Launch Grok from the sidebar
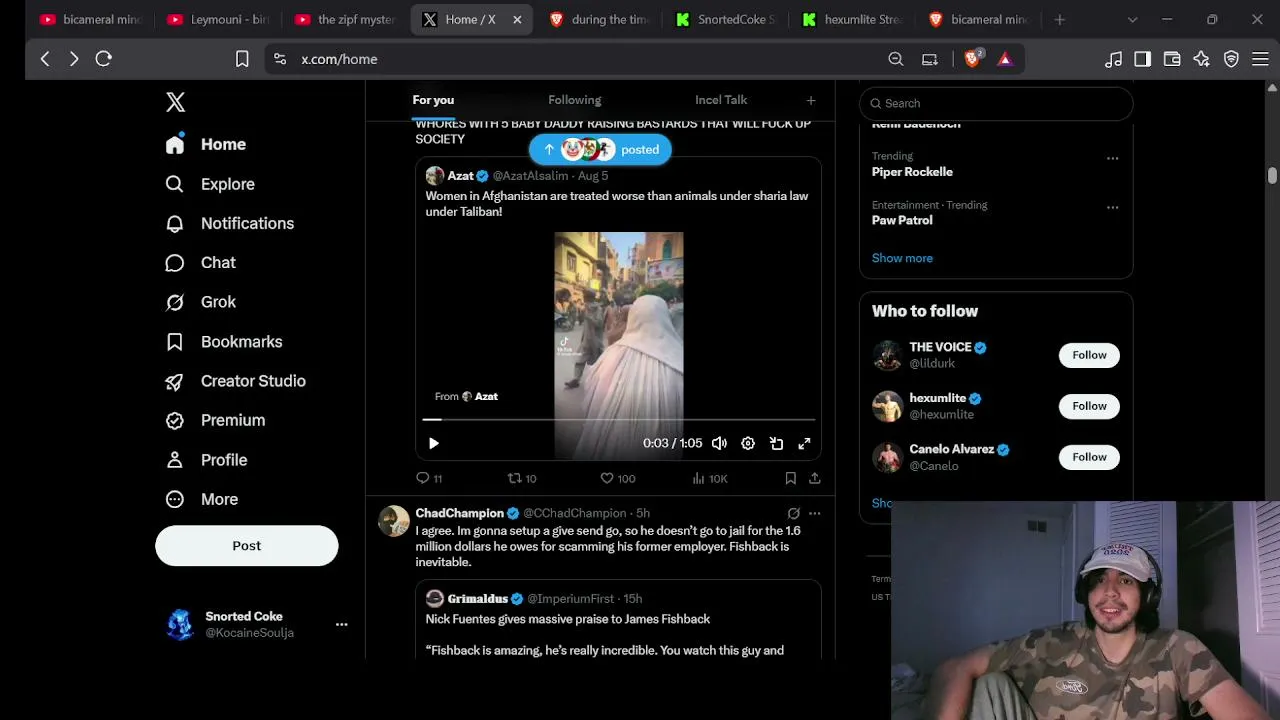This screenshot has width=1280, height=720. pyautogui.click(x=201, y=302)
